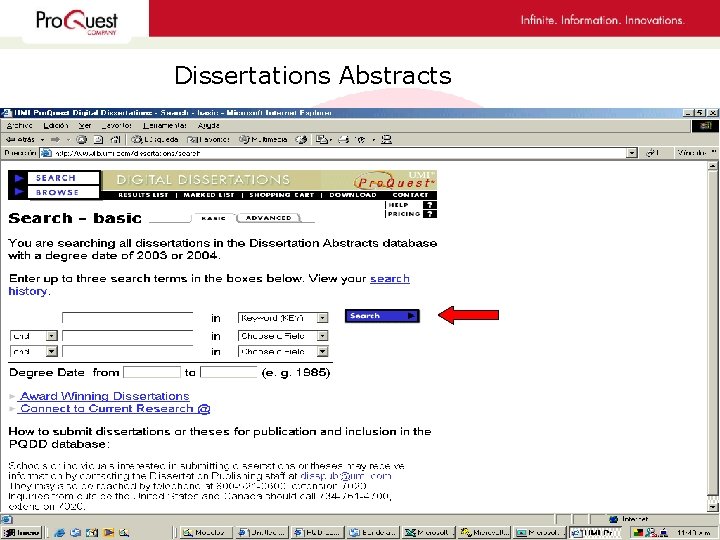Screen dimensions: 720x540
Task: Stop page loading with the Stop icon
Action: (x=82, y=140)
